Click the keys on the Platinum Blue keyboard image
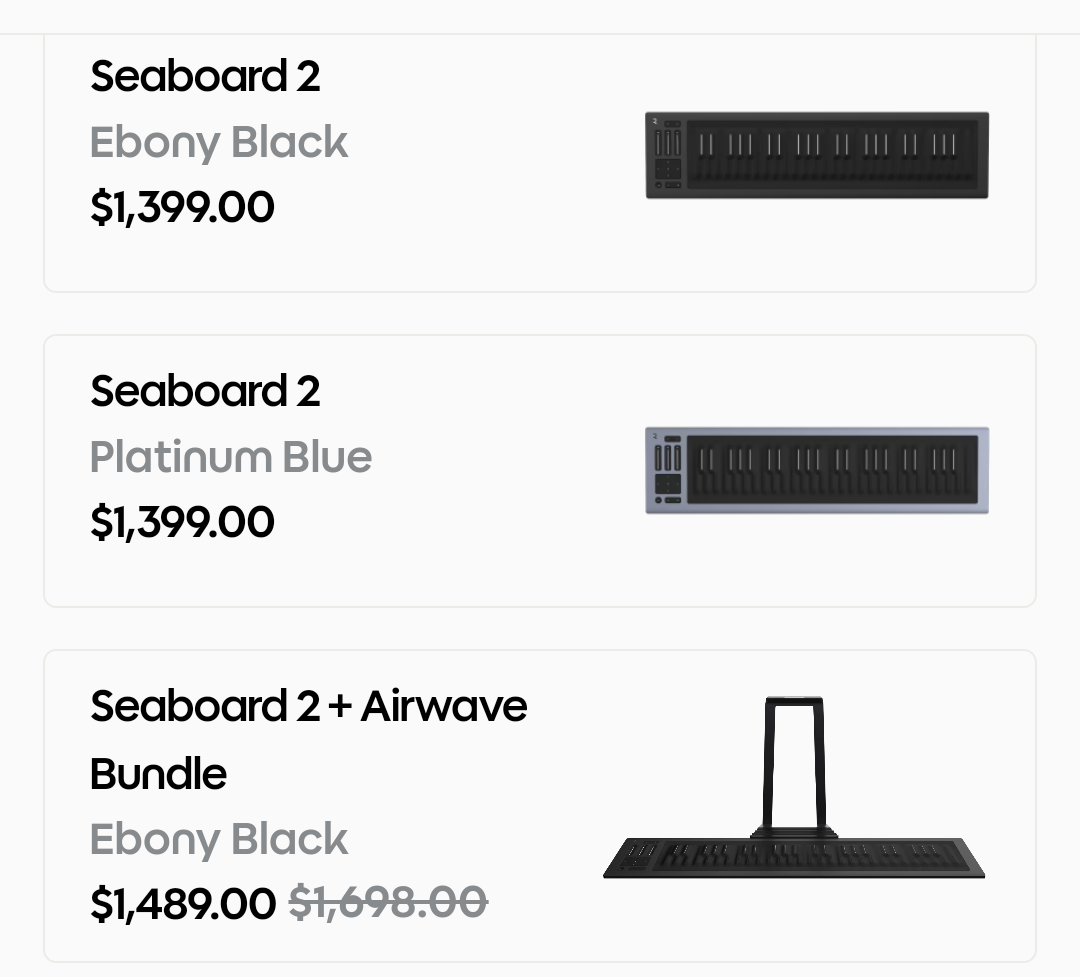1080x977 pixels. [x=830, y=470]
